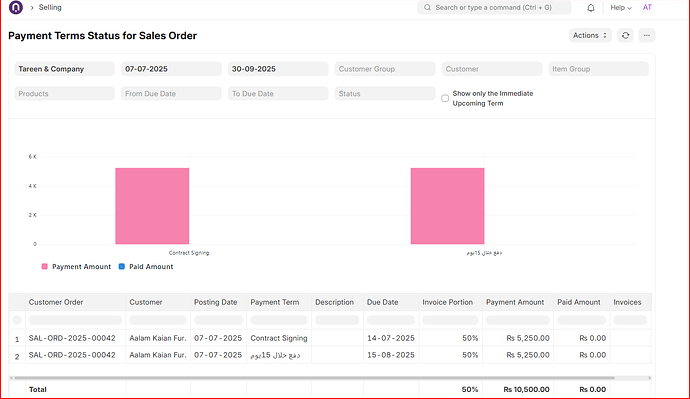Click the Customer Order column header
690x399 pixels.
56,302
